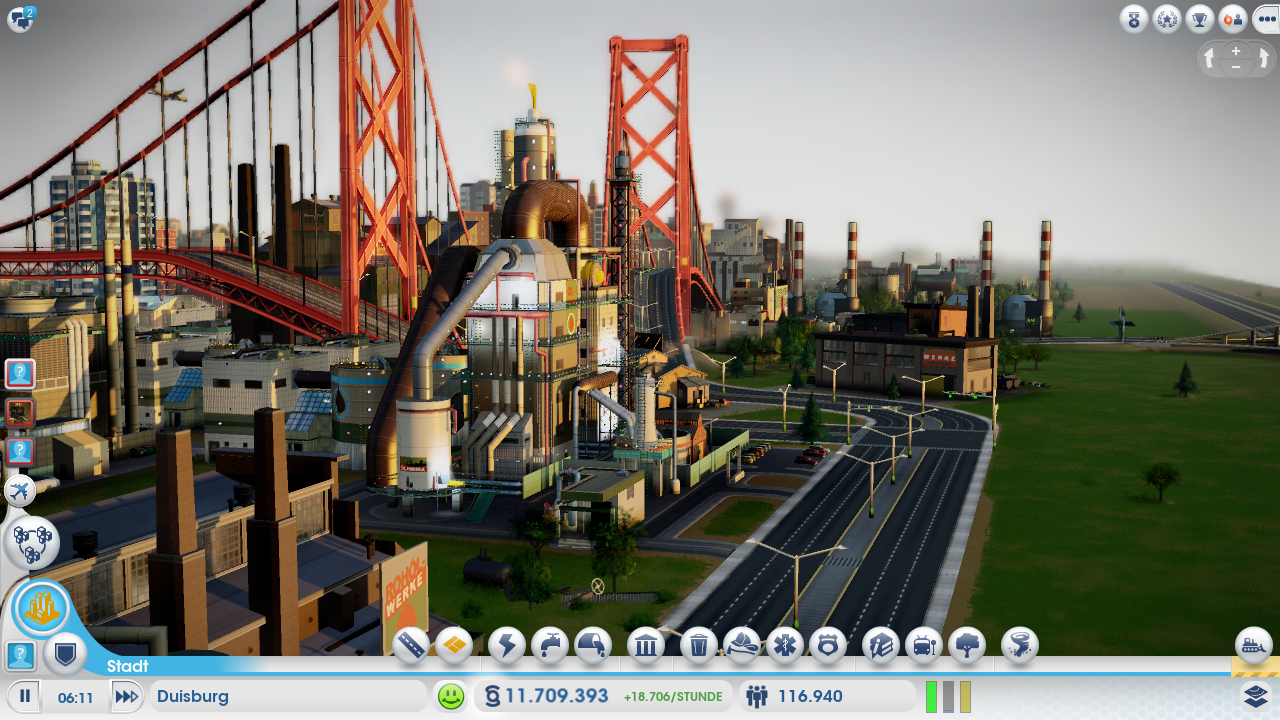The width and height of the screenshot is (1280, 720).
Task: Open the Fire department helmet menu
Action: click(741, 646)
